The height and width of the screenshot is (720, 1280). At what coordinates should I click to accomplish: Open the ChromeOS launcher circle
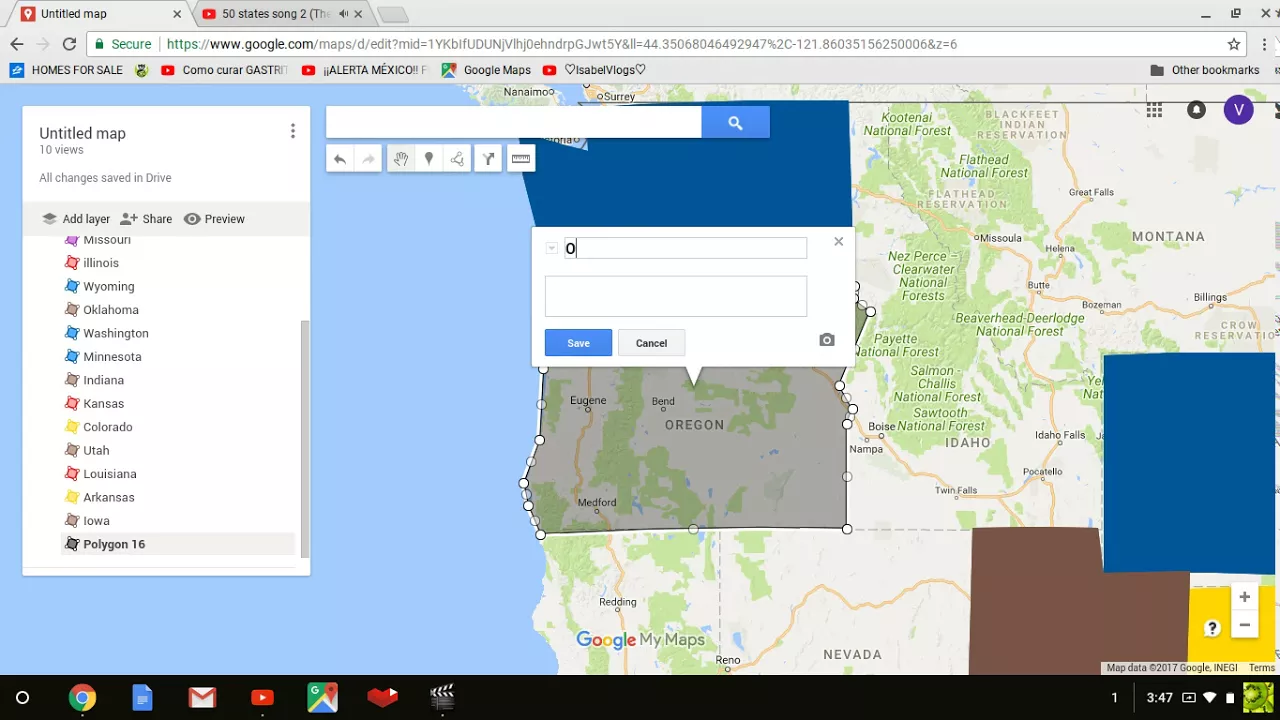tap(22, 697)
